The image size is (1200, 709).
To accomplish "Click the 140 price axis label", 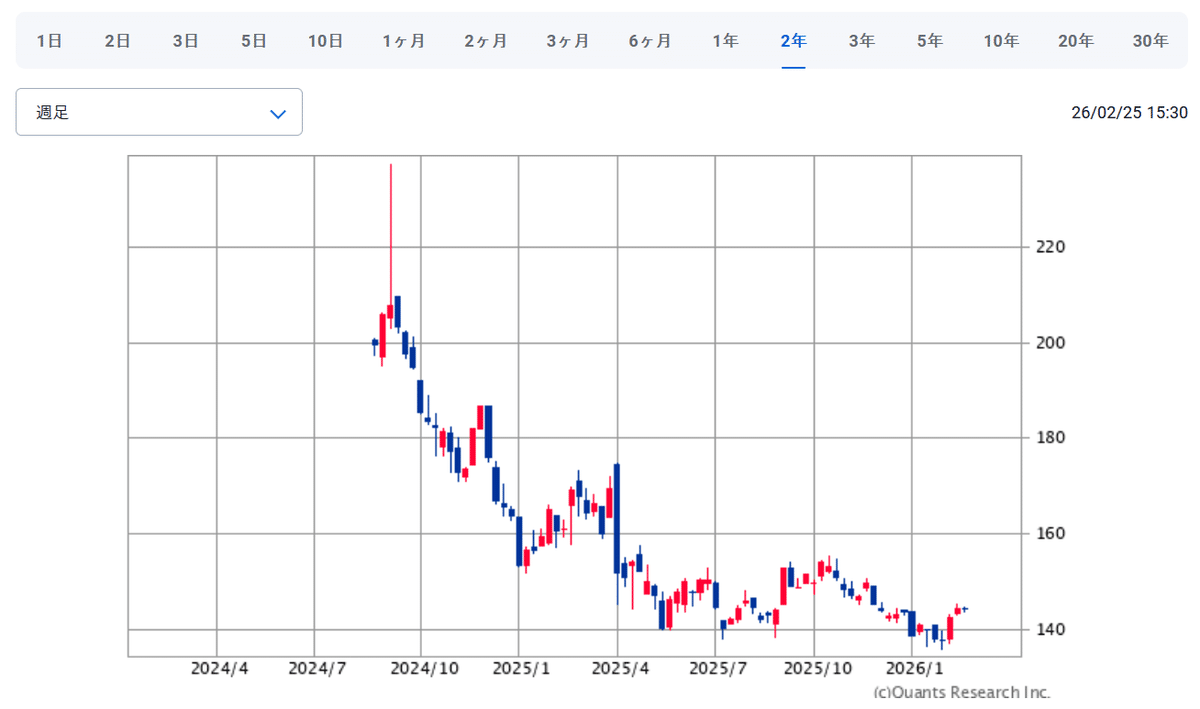I will (1050, 630).
